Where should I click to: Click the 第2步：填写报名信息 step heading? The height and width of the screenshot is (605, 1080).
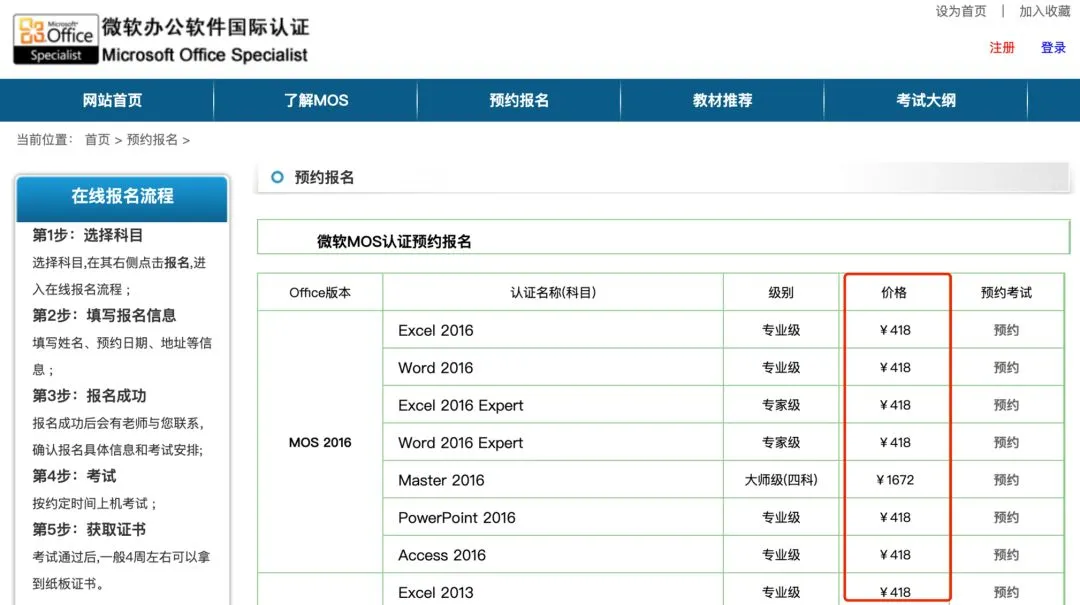[104, 316]
